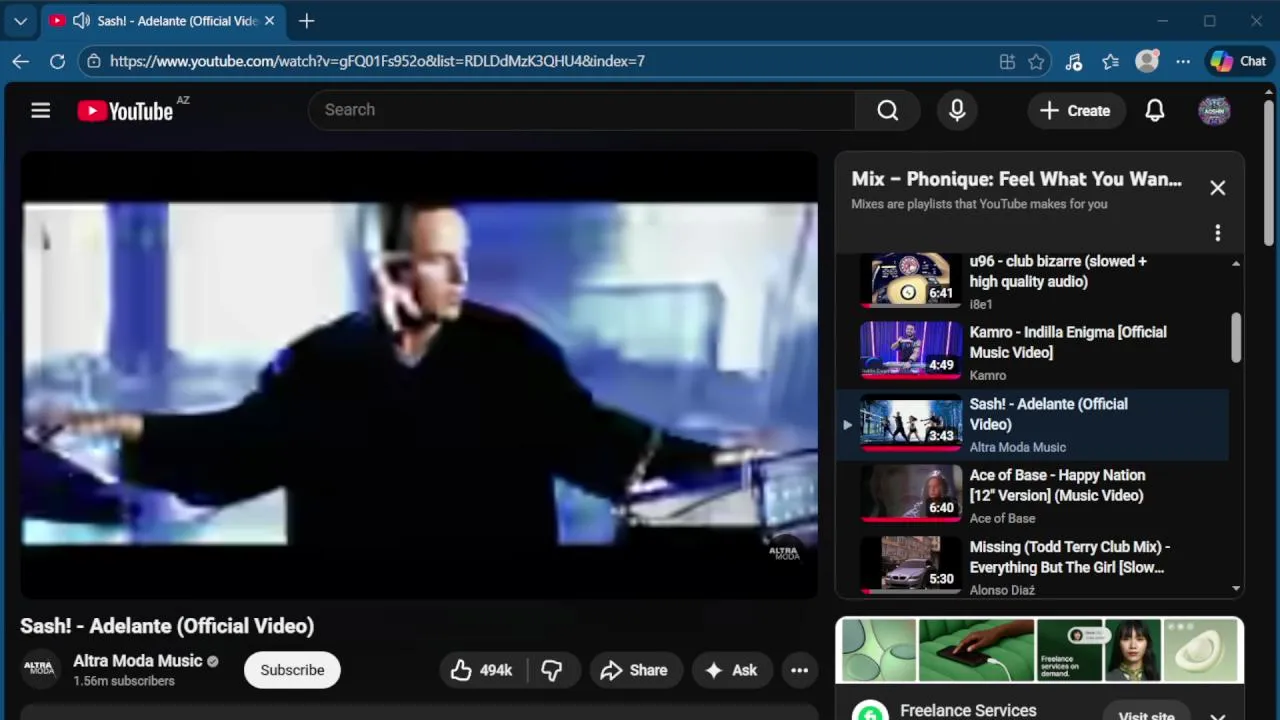Screen dimensions: 1280x720
Task: Open the YouTube hamburger guide menu
Action: [x=40, y=110]
